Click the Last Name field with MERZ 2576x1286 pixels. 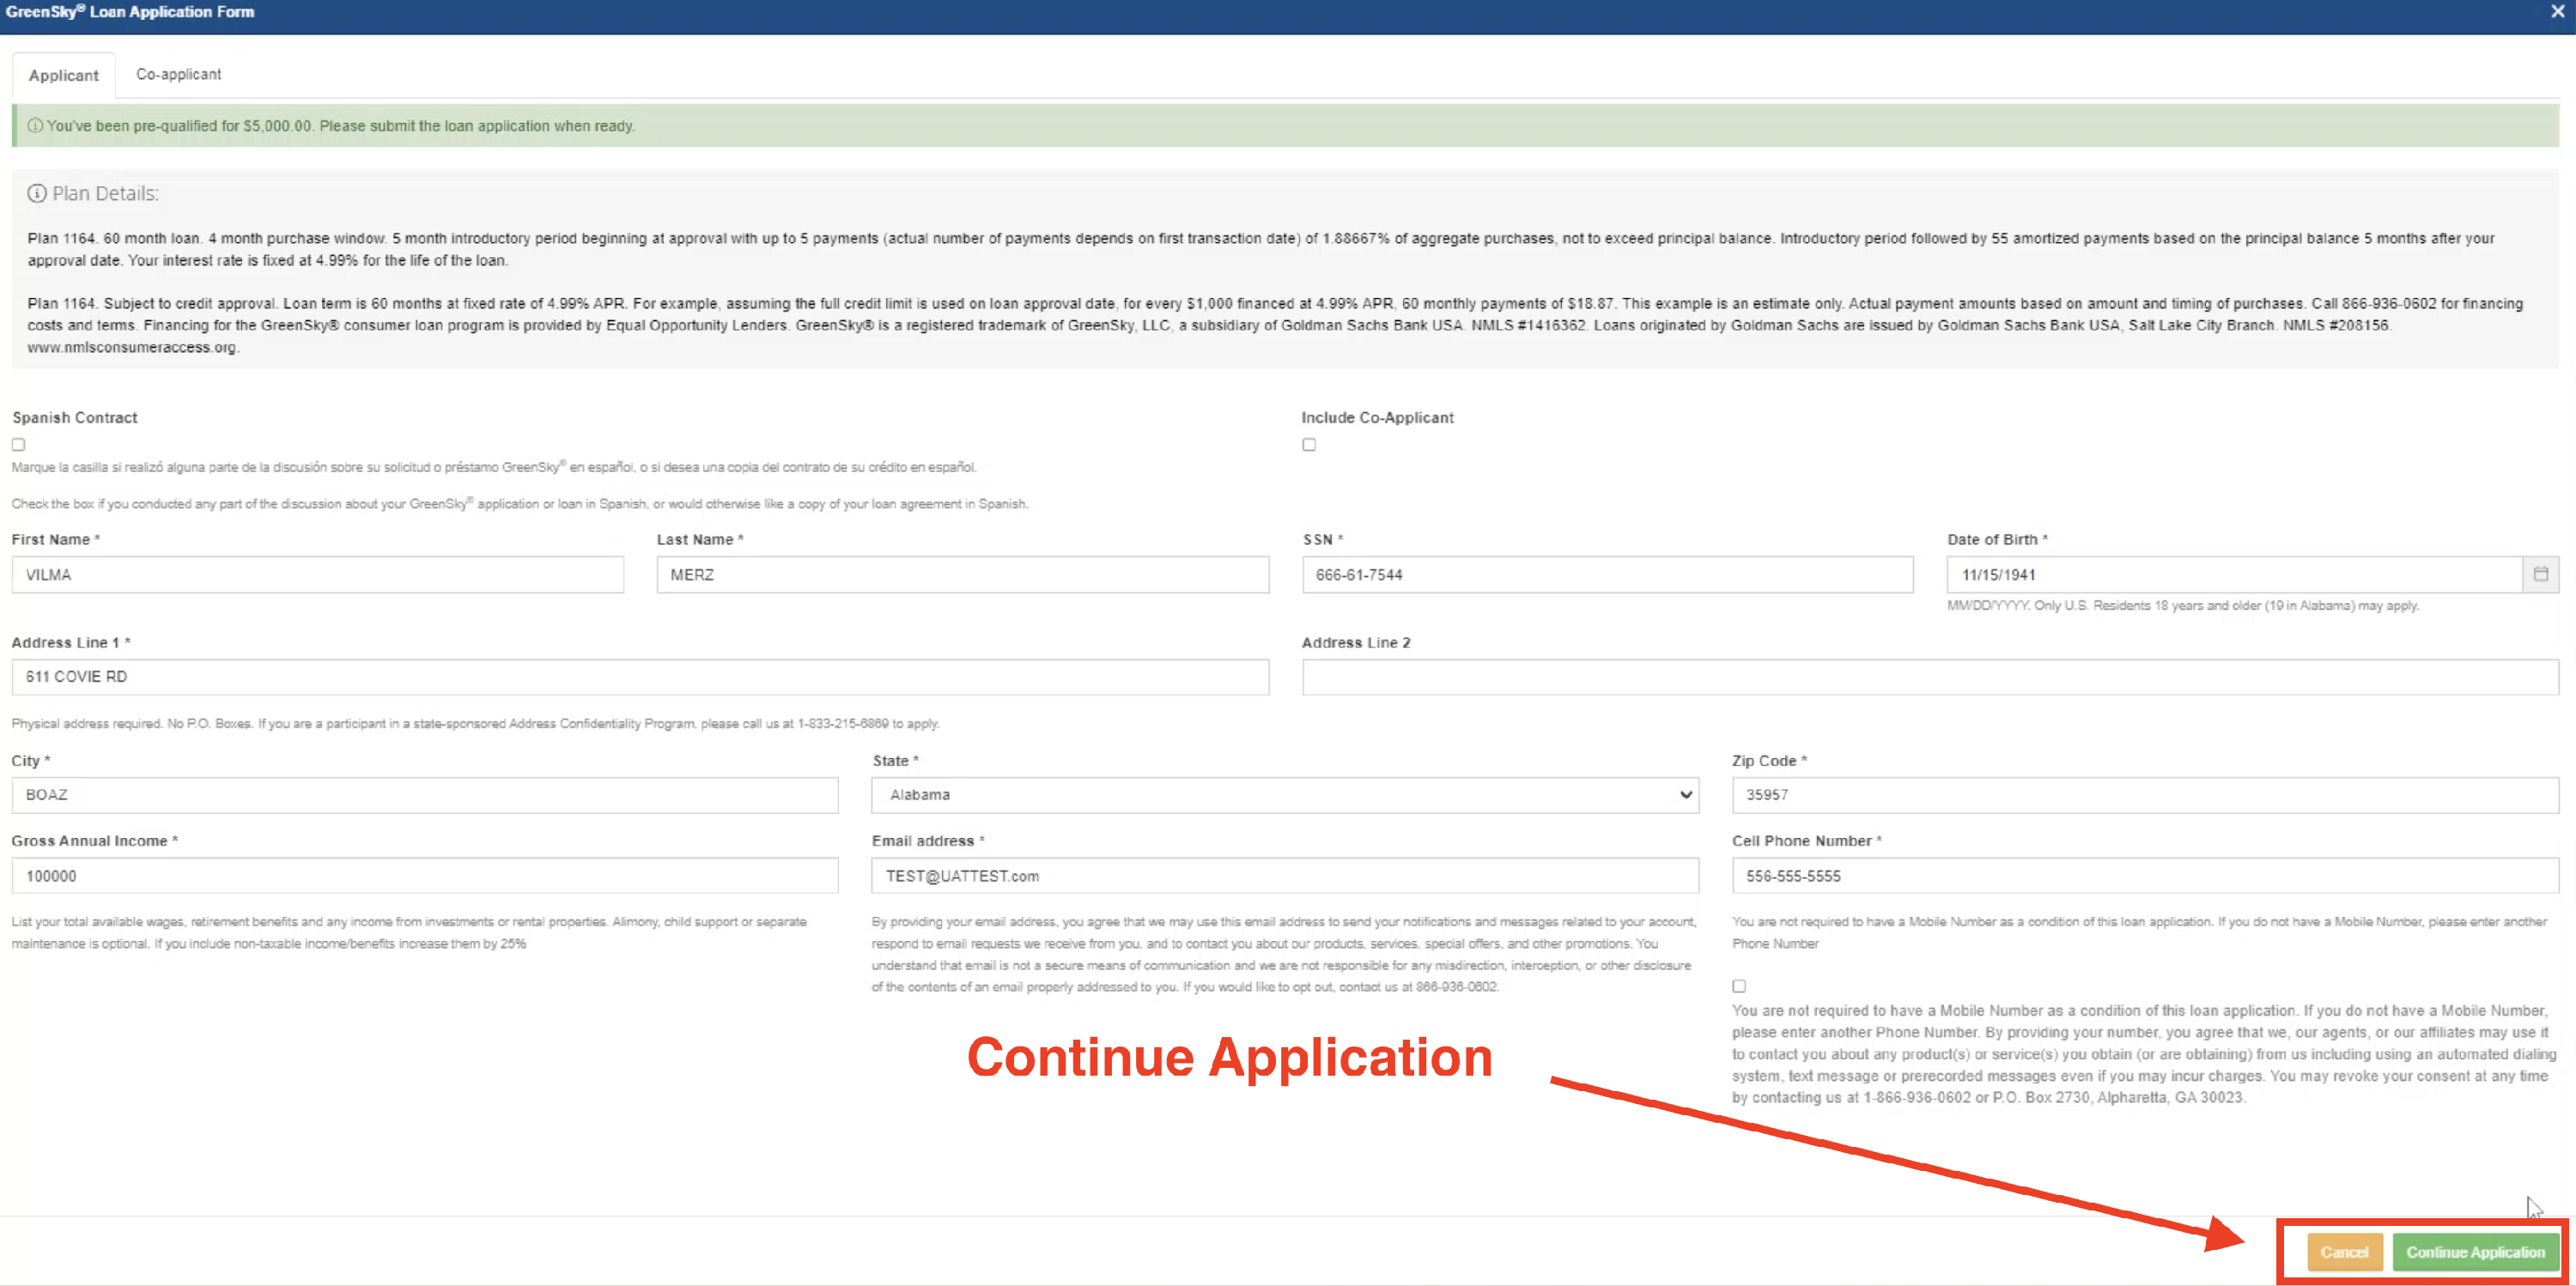[962, 574]
